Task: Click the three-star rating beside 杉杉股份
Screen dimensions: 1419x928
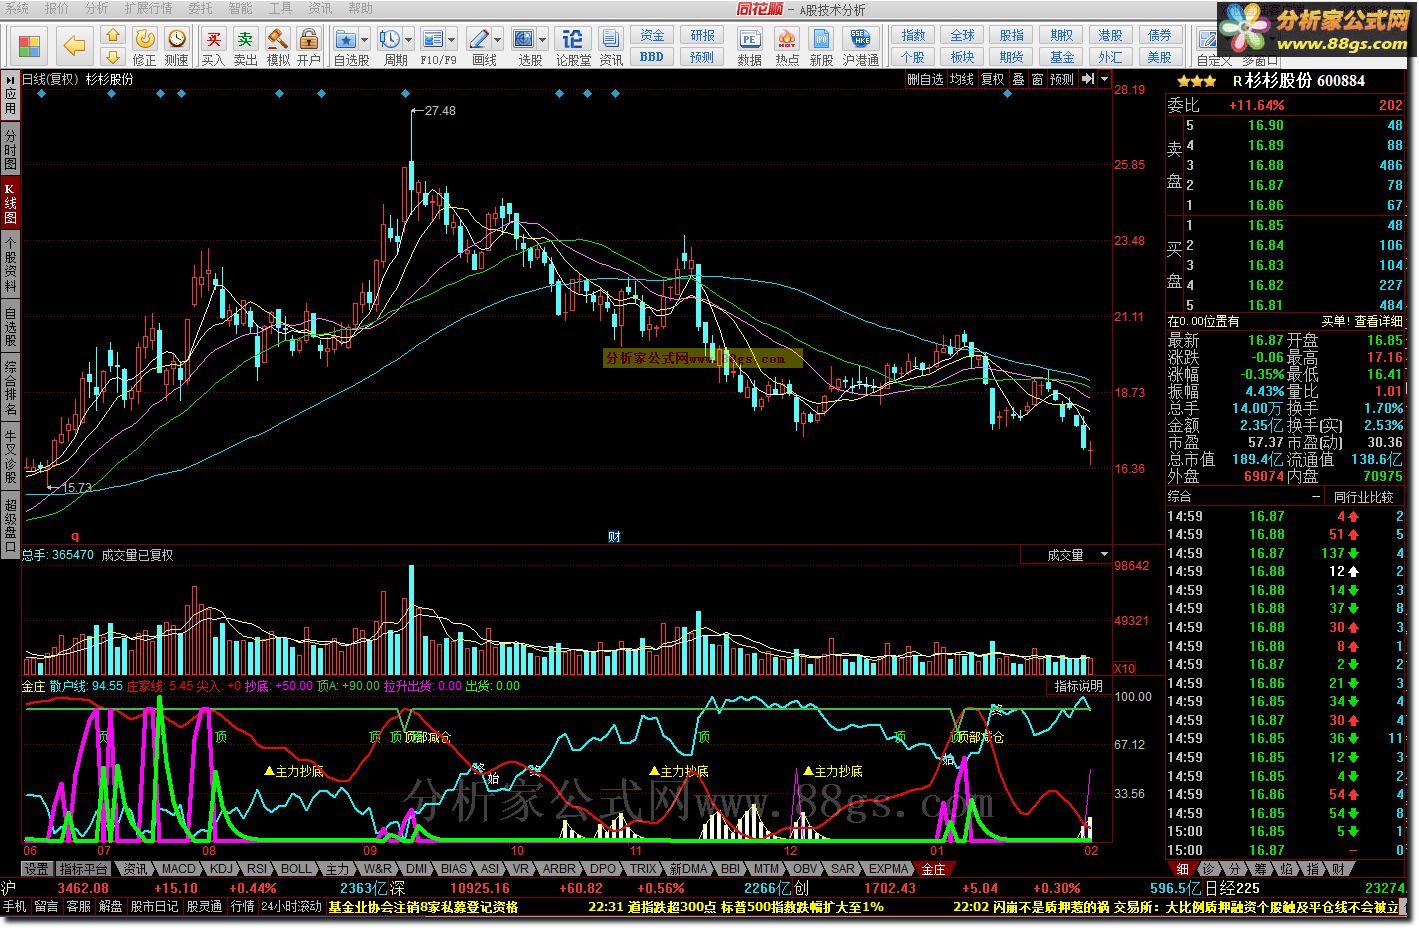Action: coord(1196,81)
